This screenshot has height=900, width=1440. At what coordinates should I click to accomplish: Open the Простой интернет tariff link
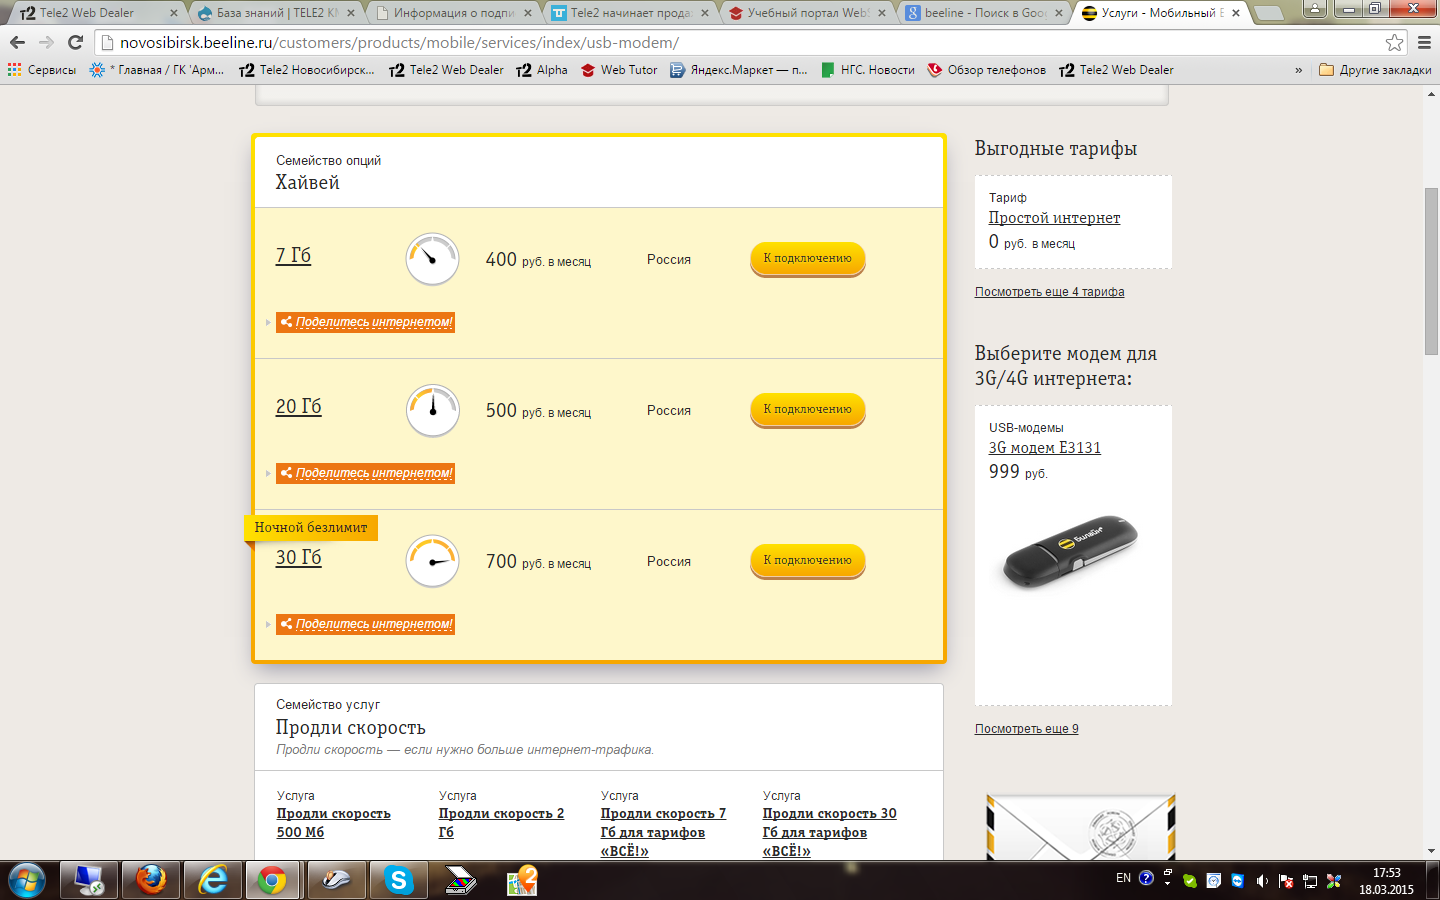pos(1054,218)
